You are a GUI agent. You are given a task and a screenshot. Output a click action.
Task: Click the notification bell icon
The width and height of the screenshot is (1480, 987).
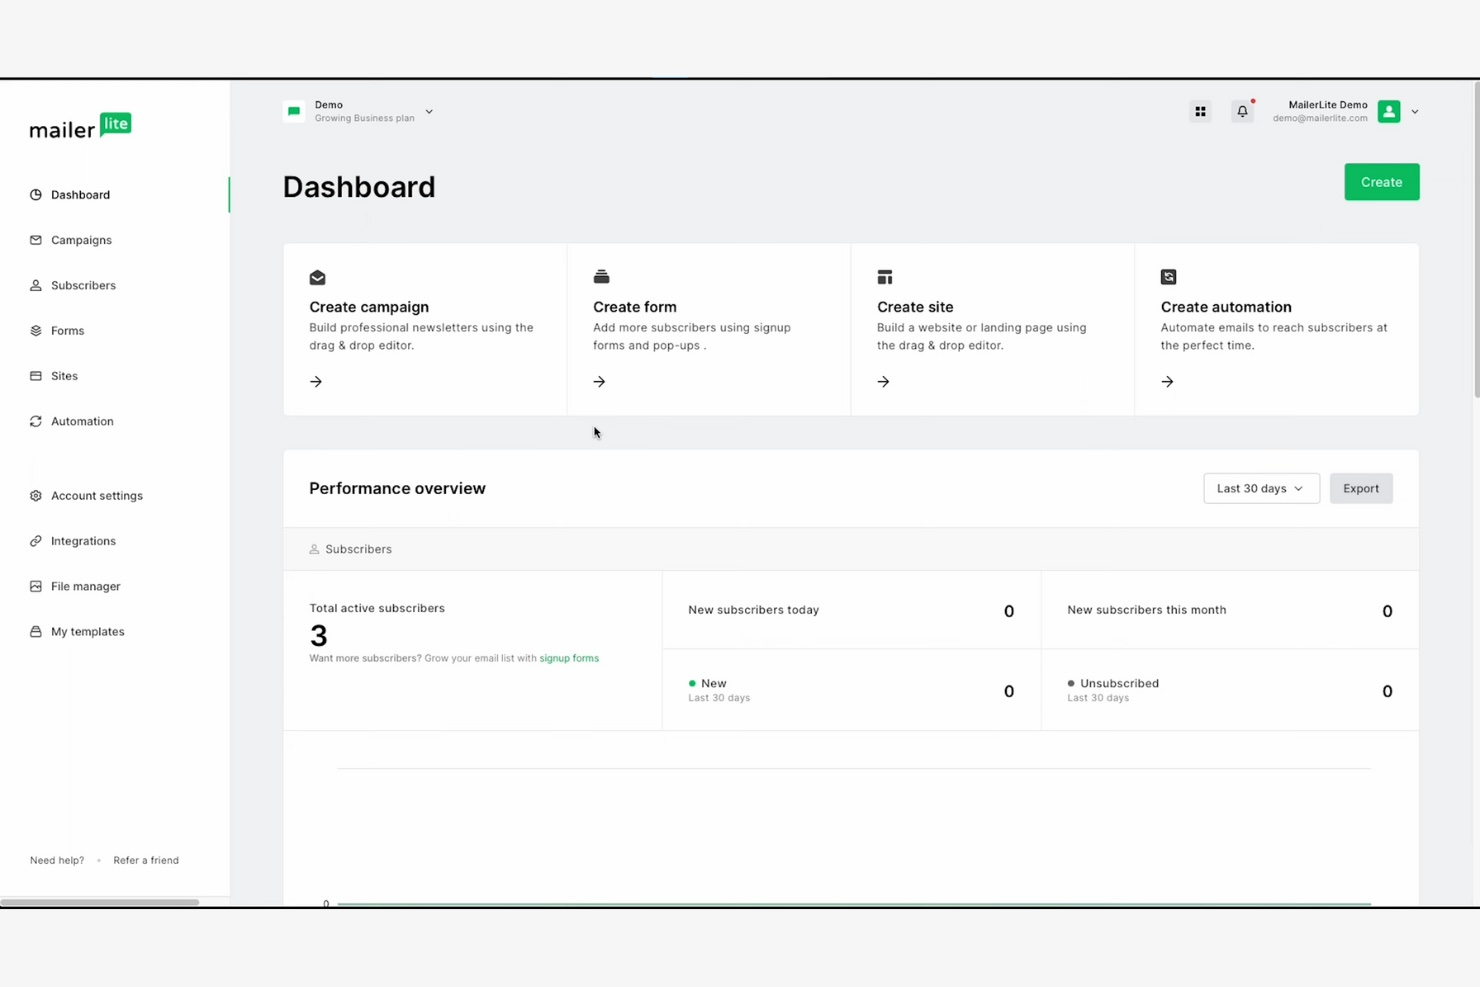[1242, 111]
